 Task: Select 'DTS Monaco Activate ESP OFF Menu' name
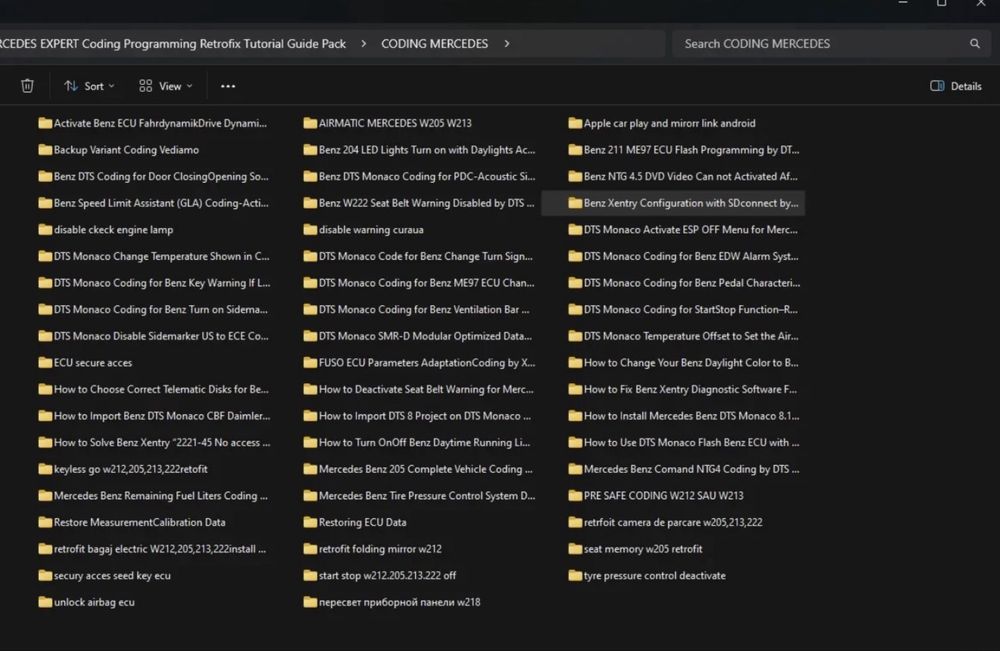pos(691,230)
